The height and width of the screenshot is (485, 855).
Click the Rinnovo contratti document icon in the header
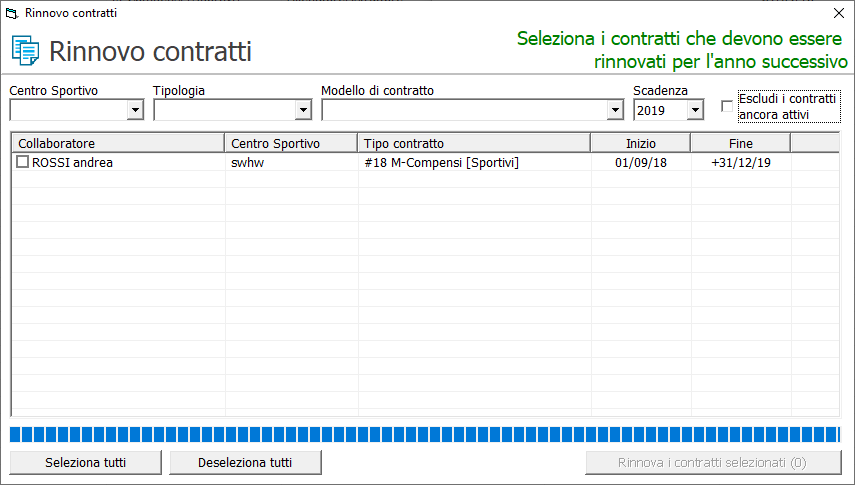click(25, 51)
